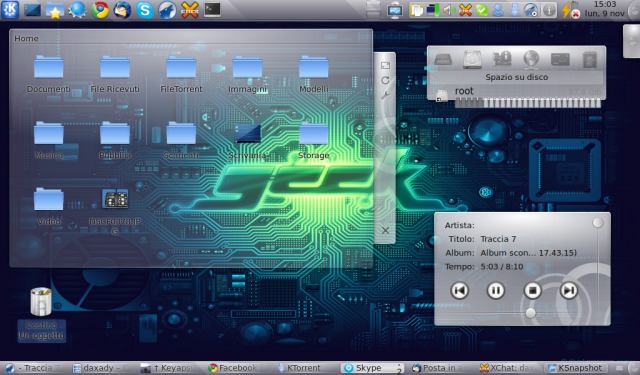Open the Scrivania desktop folder

click(247, 141)
